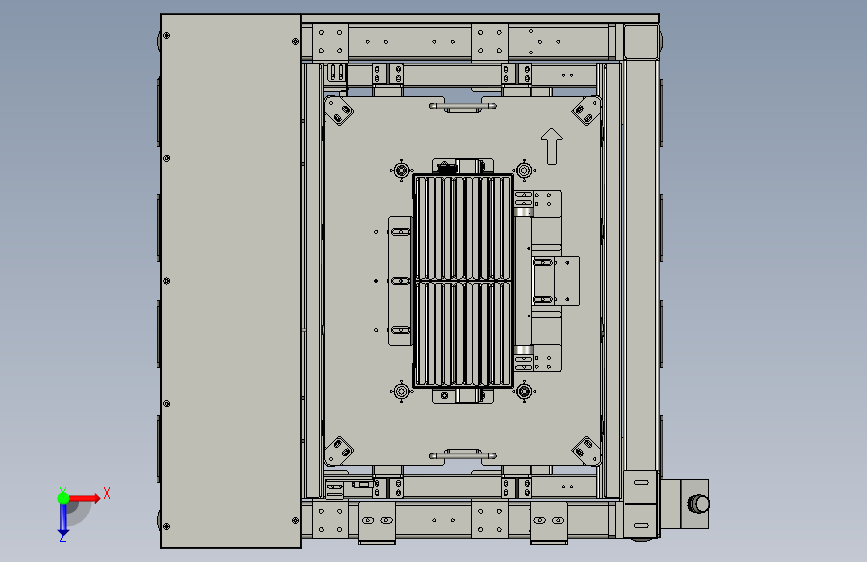Click the green Y axis origin dot
The image size is (867, 562).
tap(64, 498)
